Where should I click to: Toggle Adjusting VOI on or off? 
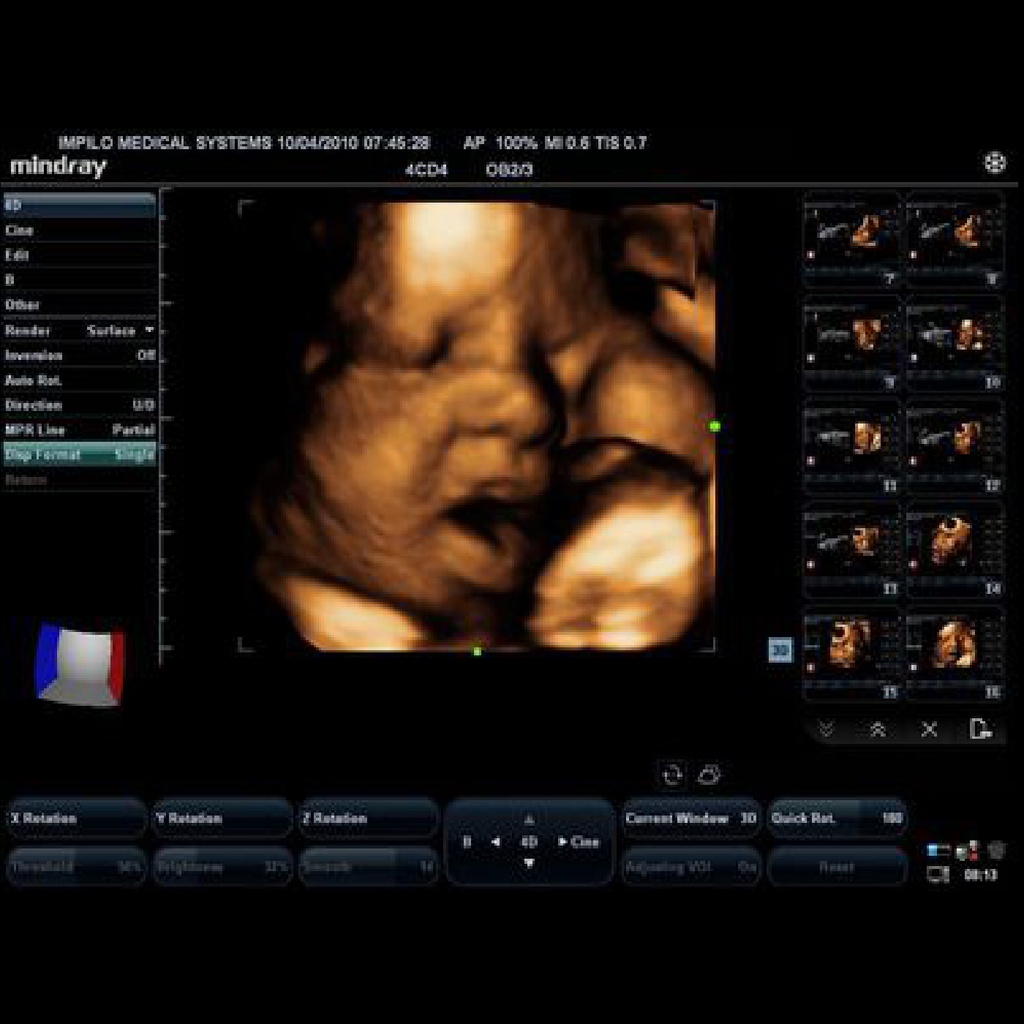(691, 867)
